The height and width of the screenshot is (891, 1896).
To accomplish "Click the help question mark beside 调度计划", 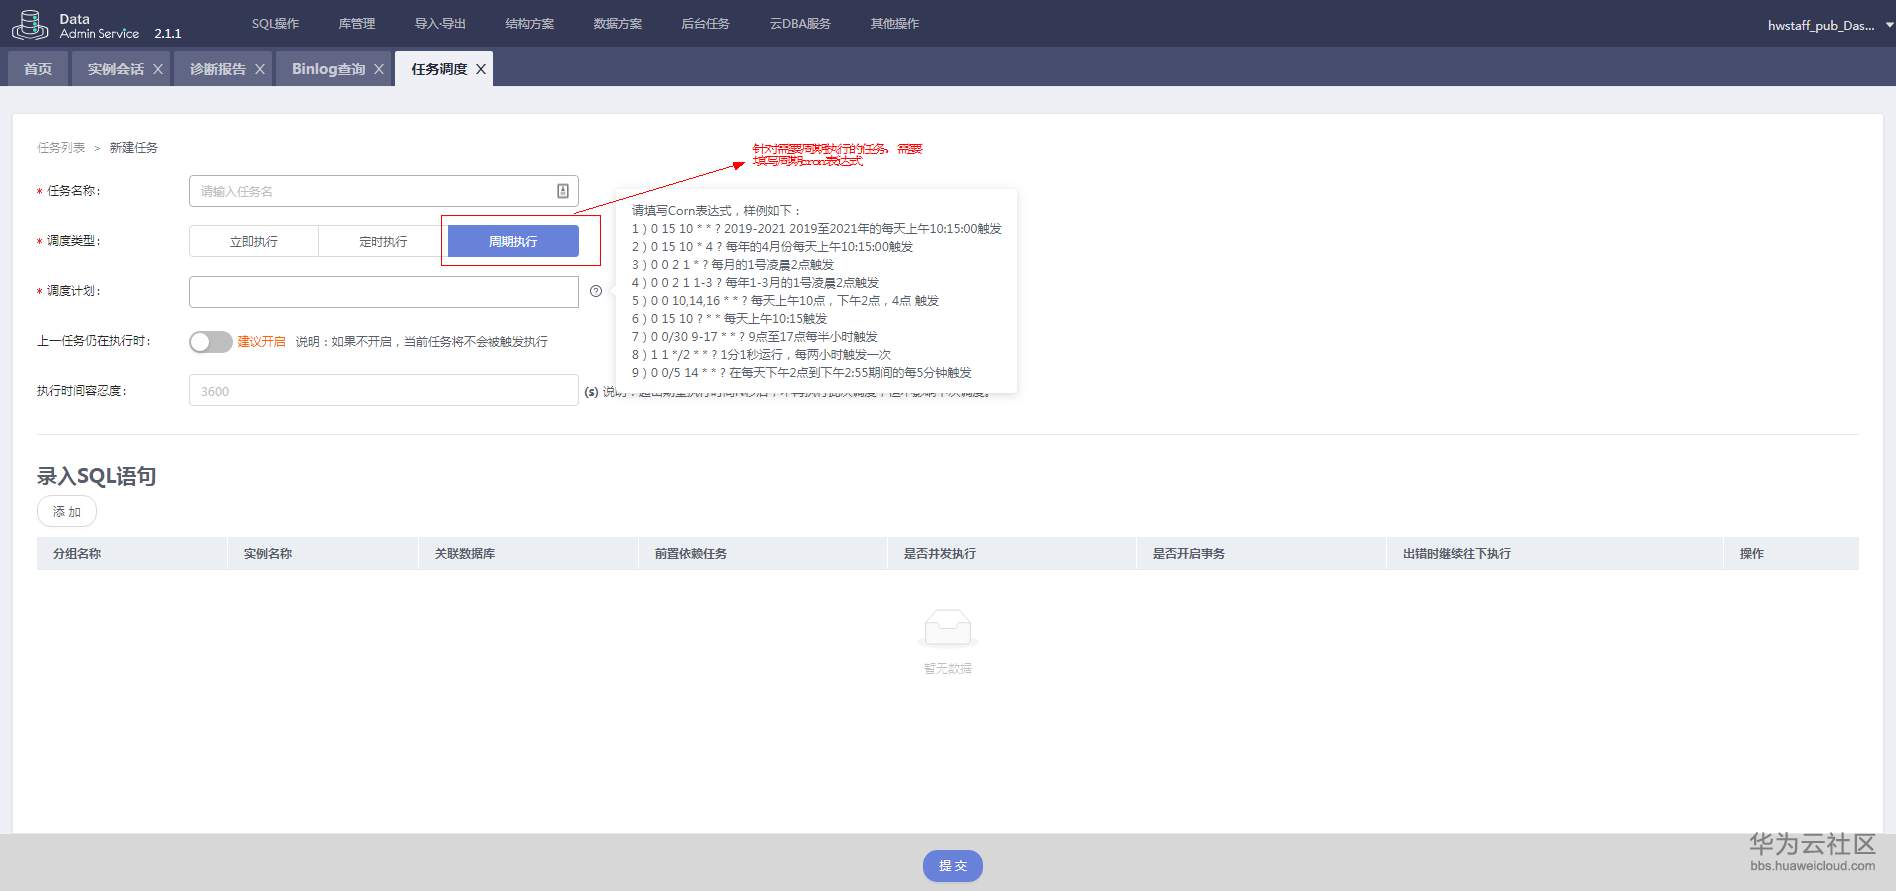I will pyautogui.click(x=596, y=291).
